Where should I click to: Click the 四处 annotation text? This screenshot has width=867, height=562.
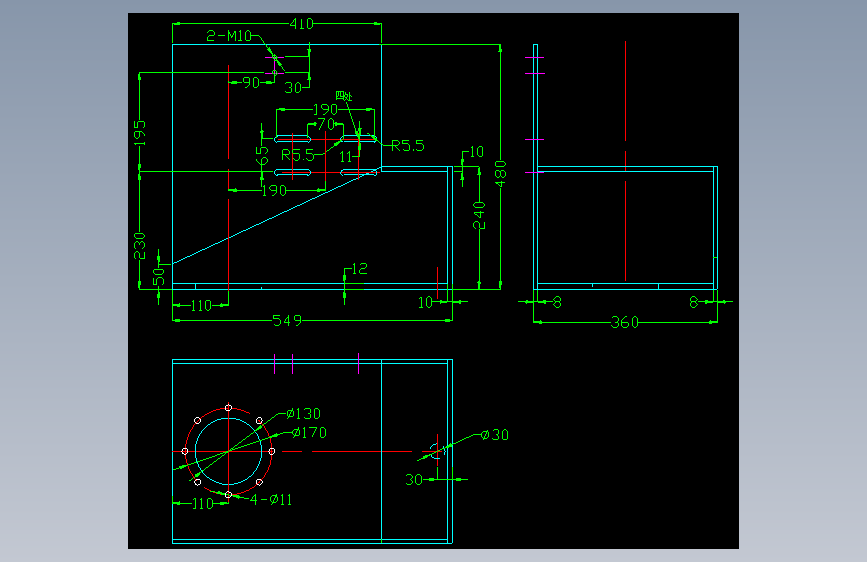(x=344, y=96)
